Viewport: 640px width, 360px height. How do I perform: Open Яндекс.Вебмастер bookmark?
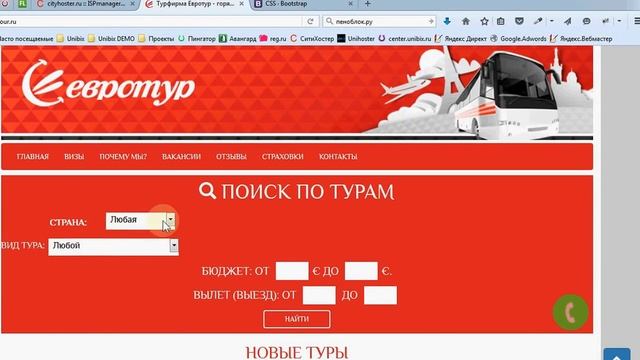coord(581,39)
